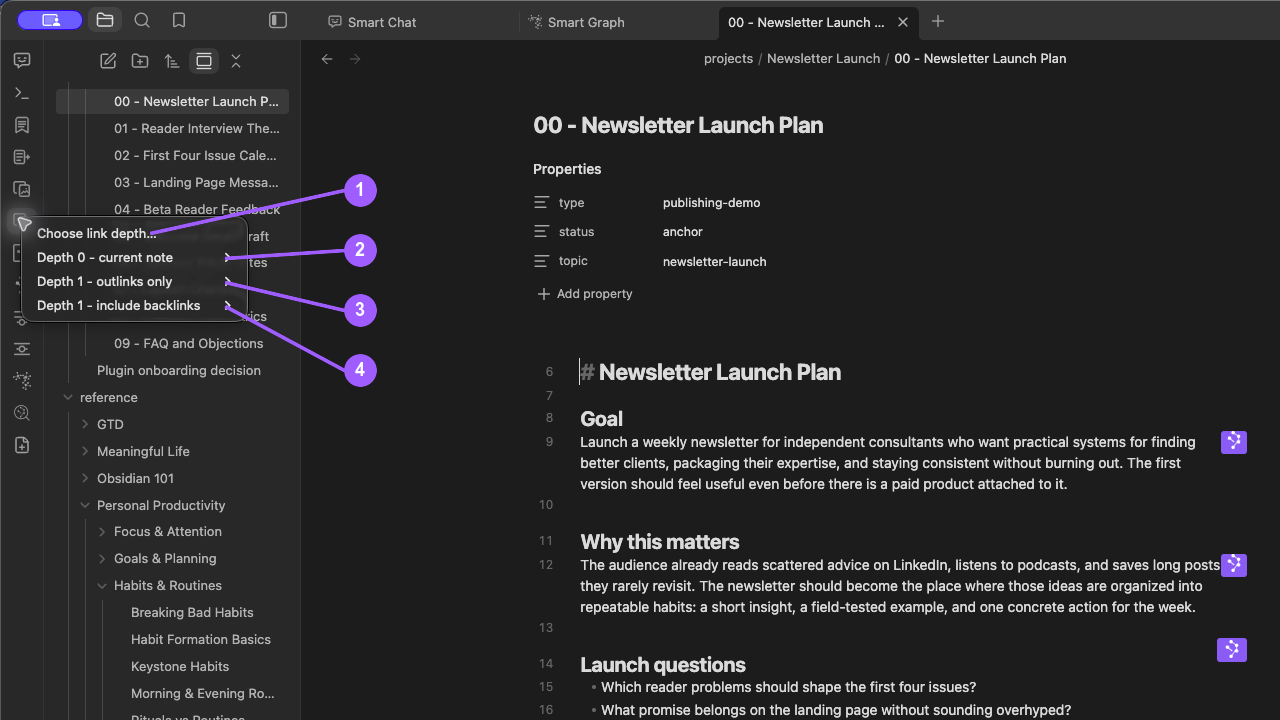This screenshot has height=720, width=1280.
Task: Select Depth 1 - outlinks only
Action: 135,281
